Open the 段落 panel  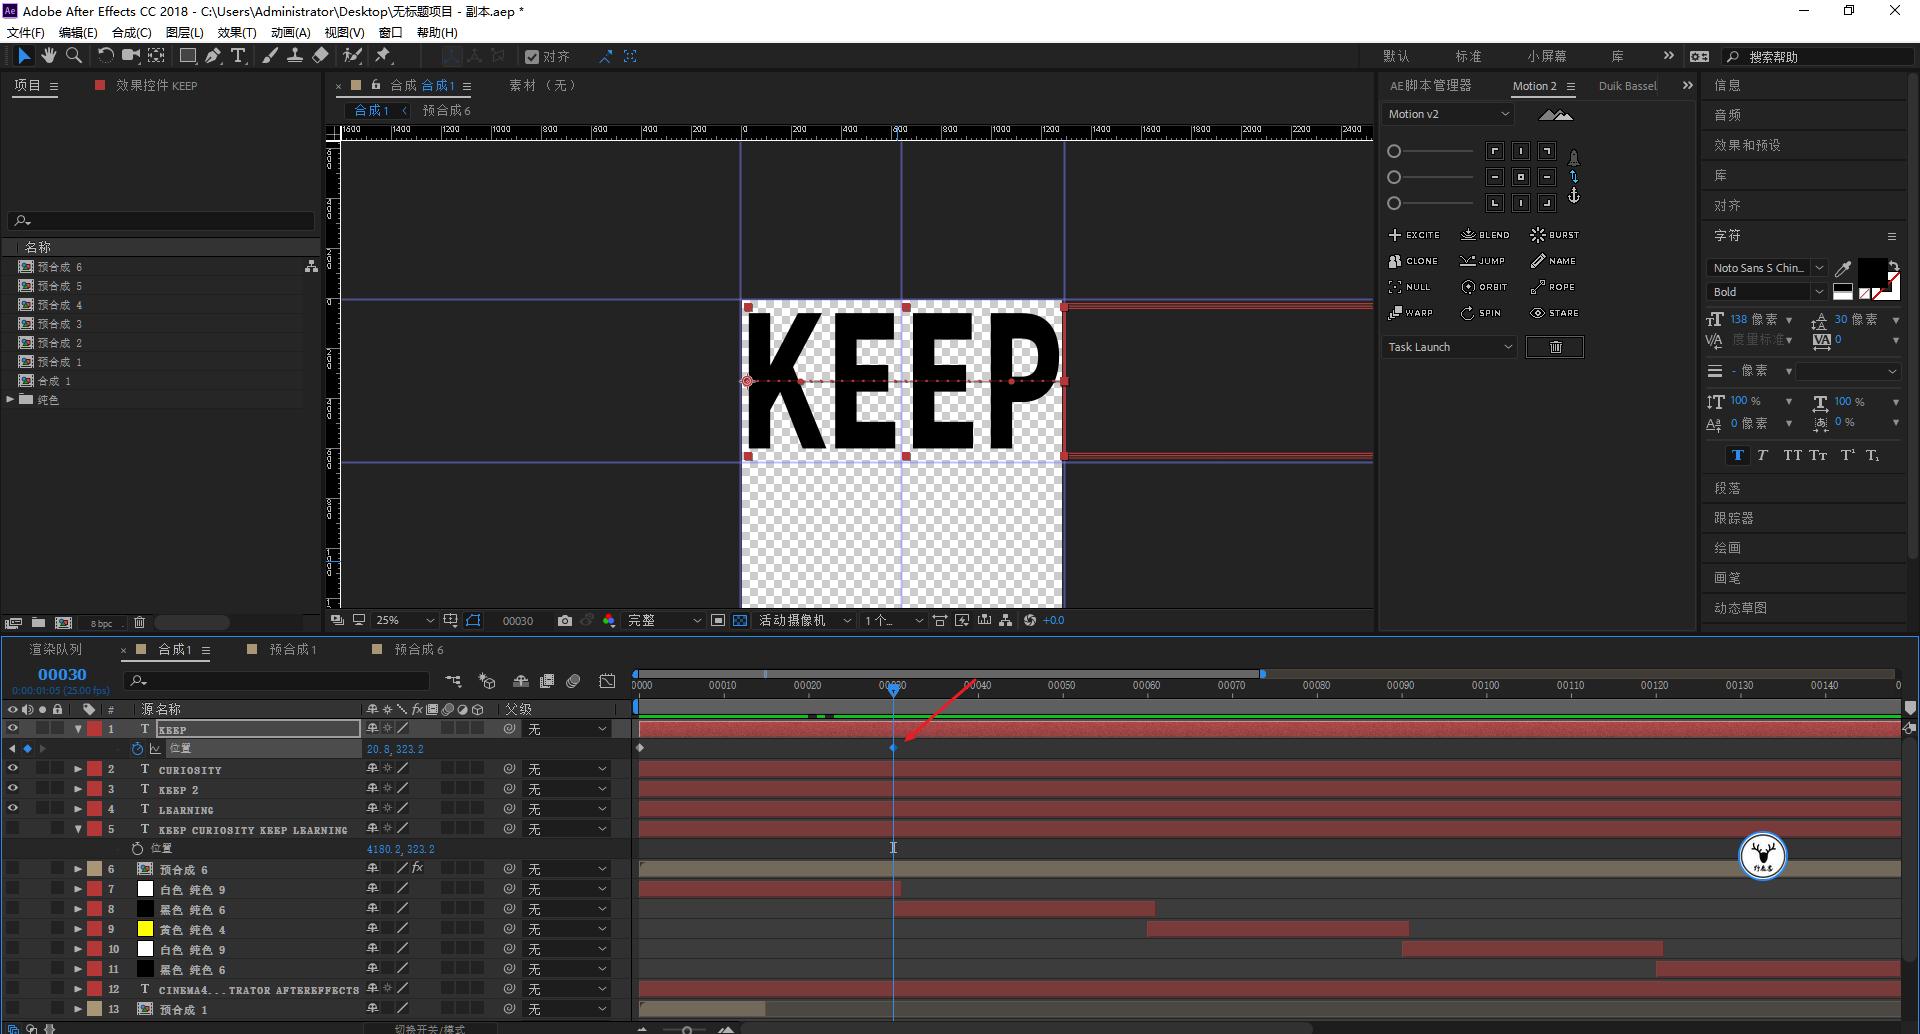click(1727, 488)
